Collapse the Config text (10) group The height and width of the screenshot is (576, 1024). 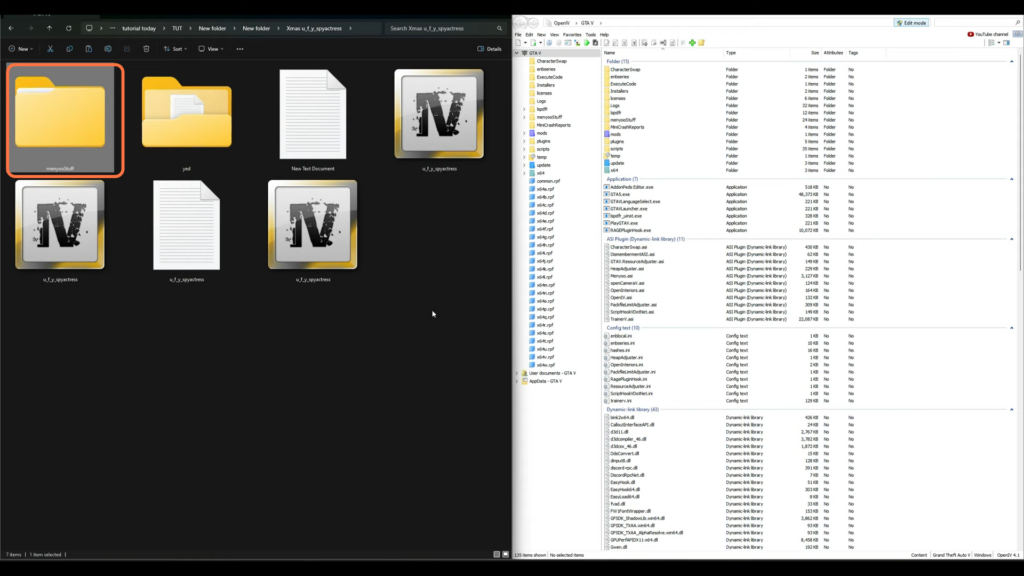(x=1012, y=328)
